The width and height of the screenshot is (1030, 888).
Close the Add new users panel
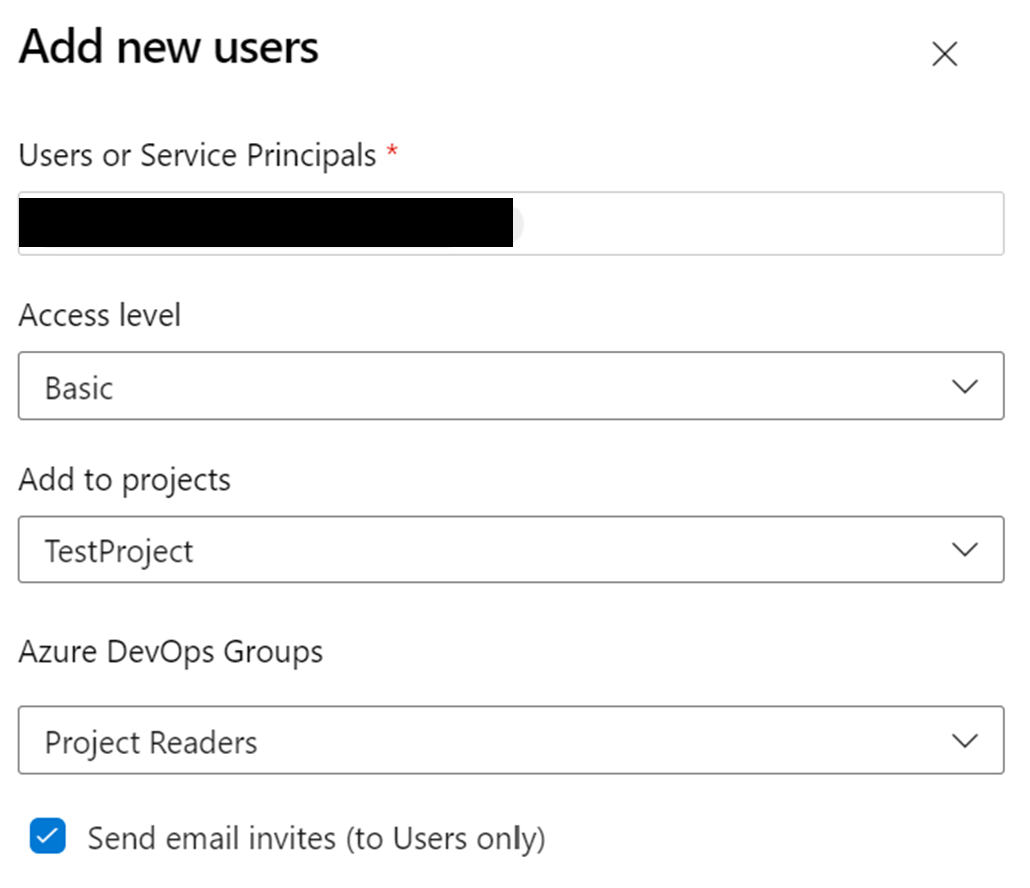[x=944, y=54]
